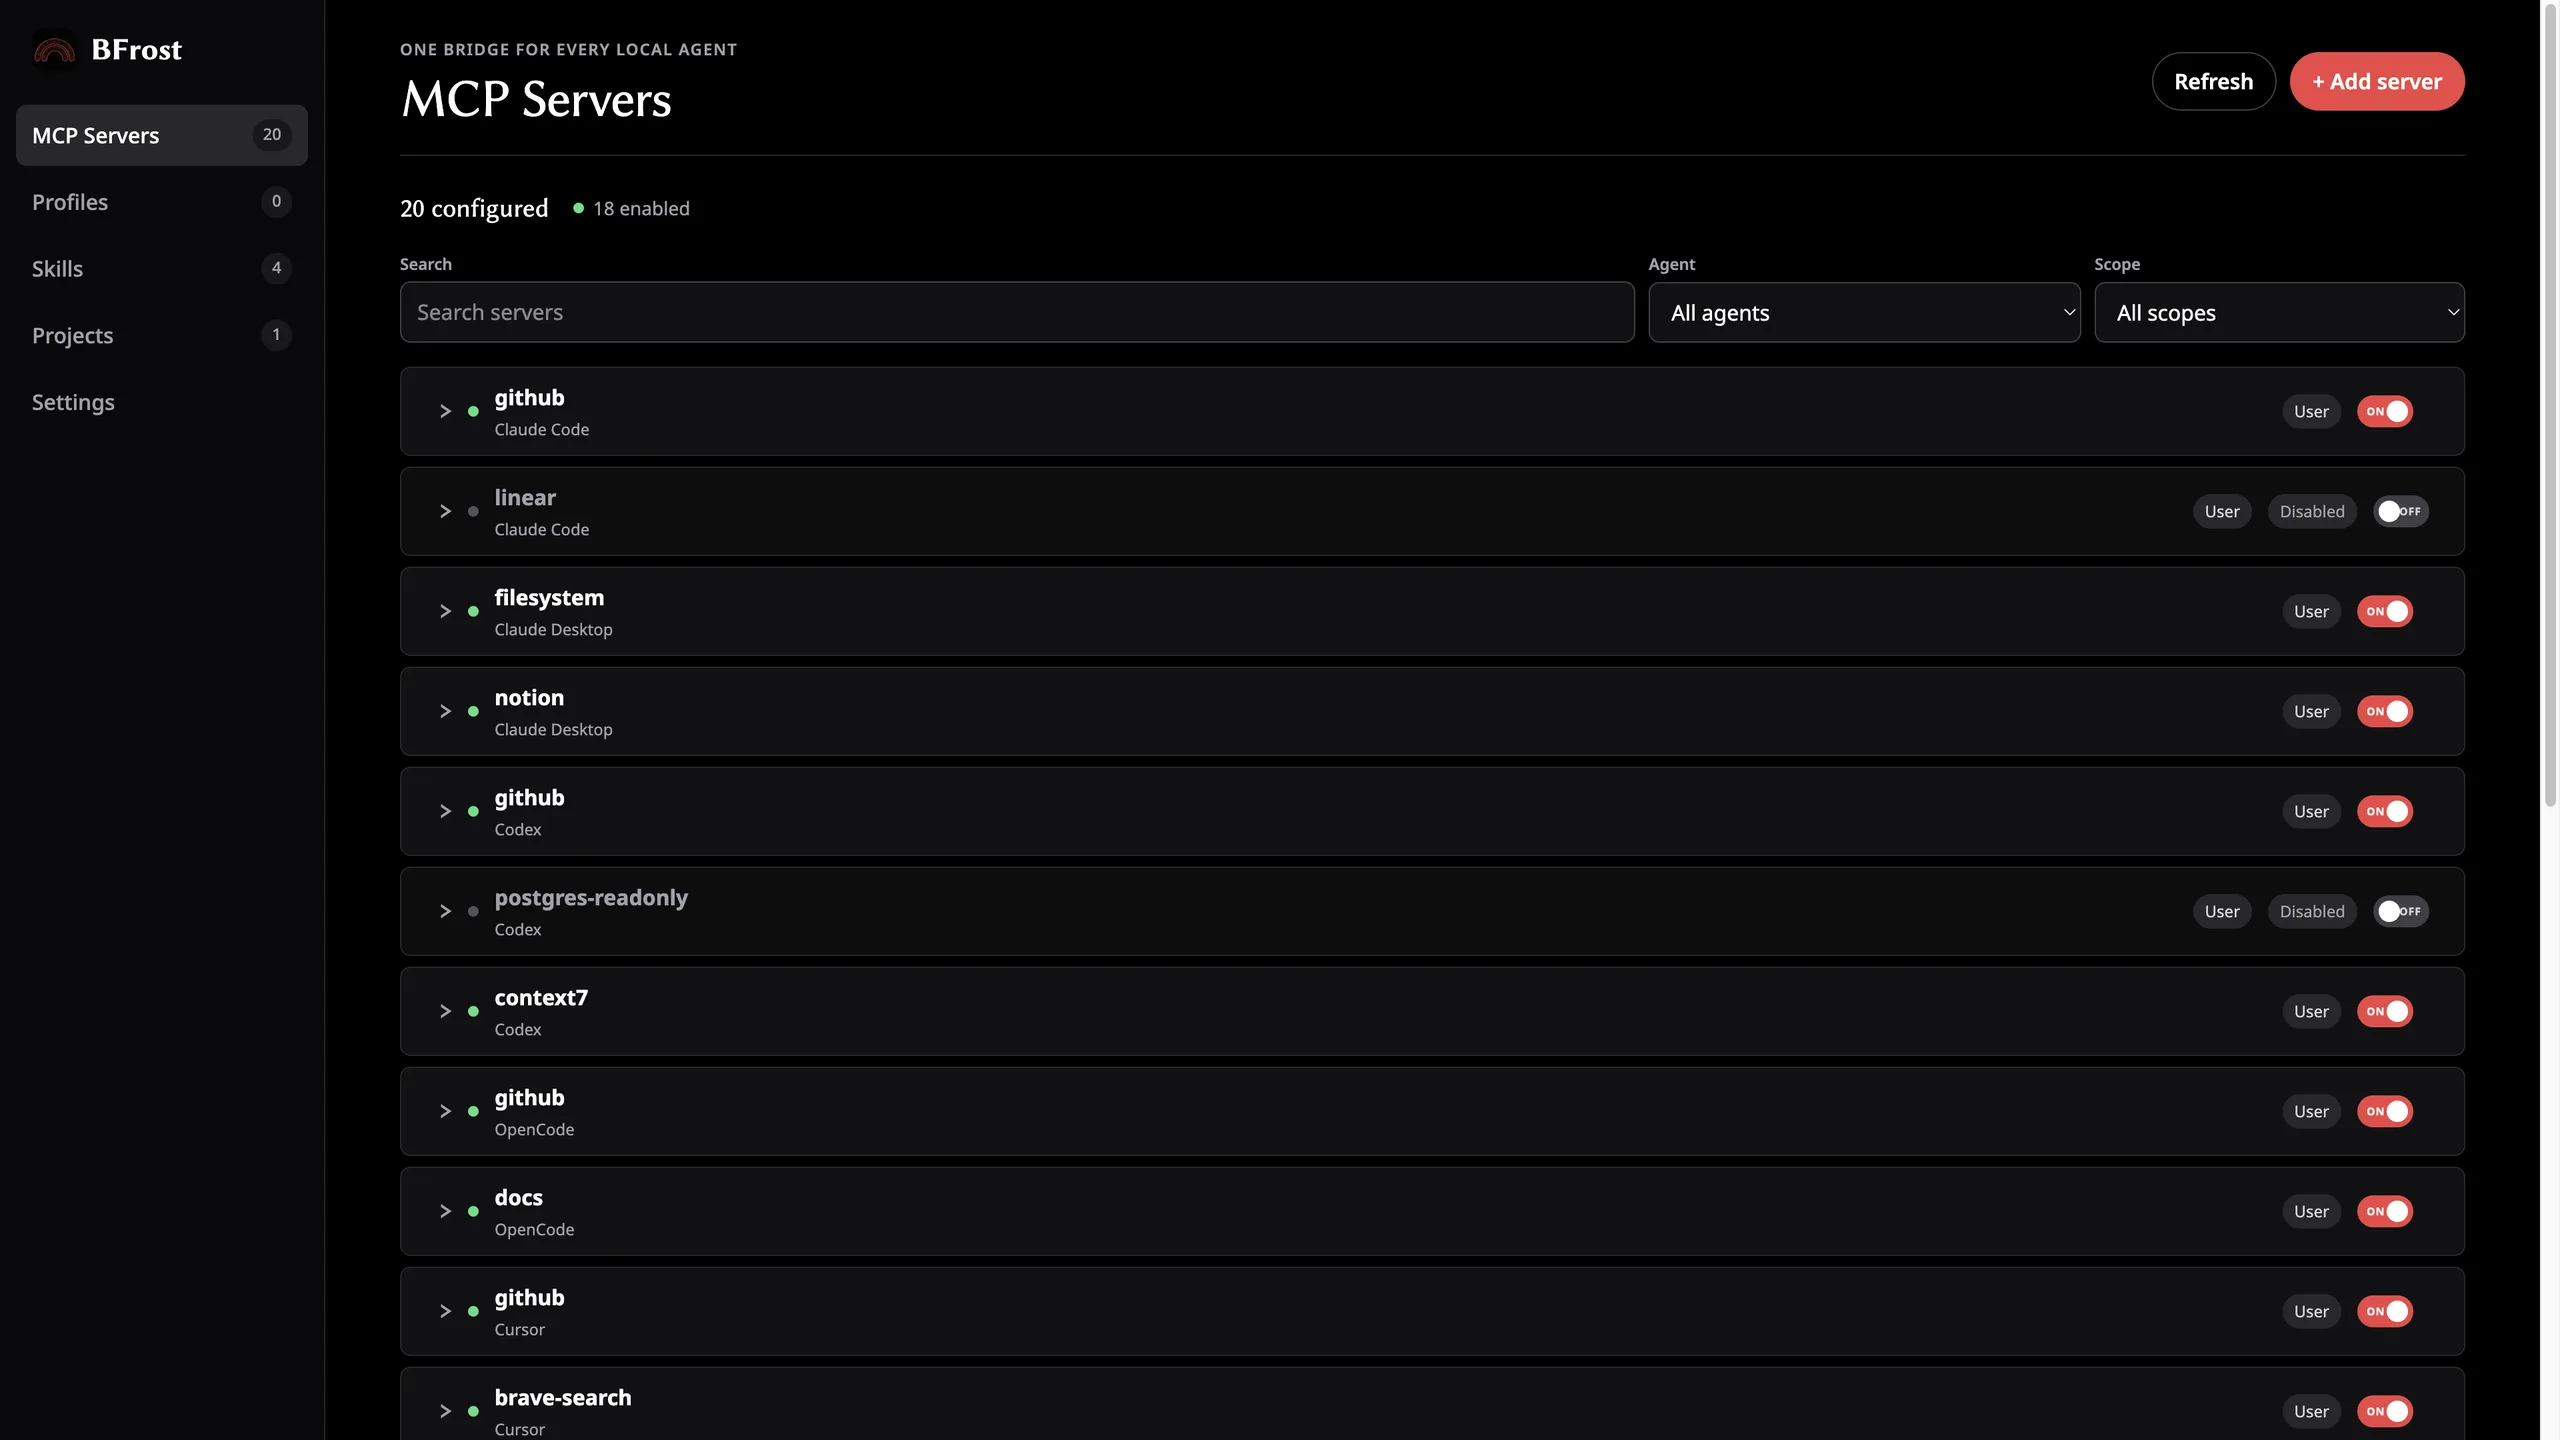The height and width of the screenshot is (1440, 2560).
Task: Expand the github OpenCode row chevron
Action: [x=445, y=1112]
